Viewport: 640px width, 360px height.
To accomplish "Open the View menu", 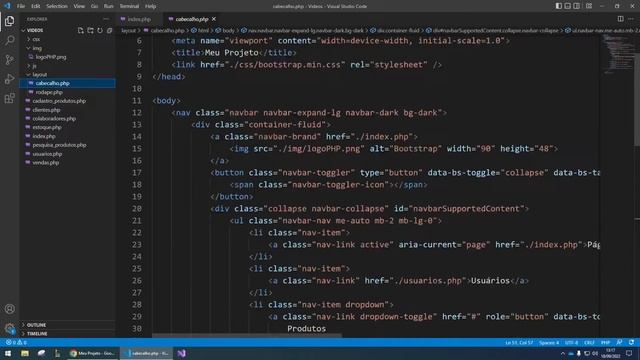I will coord(79,6).
